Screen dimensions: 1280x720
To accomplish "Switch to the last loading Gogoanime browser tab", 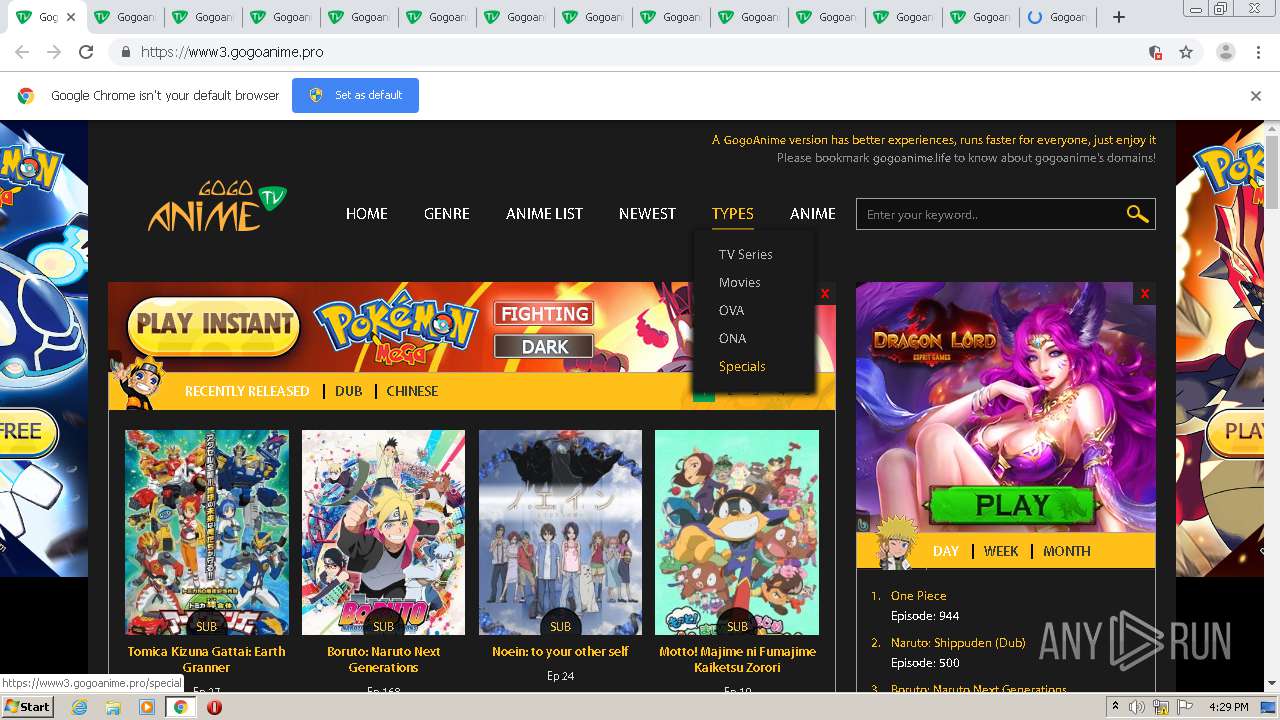I will click(1058, 17).
